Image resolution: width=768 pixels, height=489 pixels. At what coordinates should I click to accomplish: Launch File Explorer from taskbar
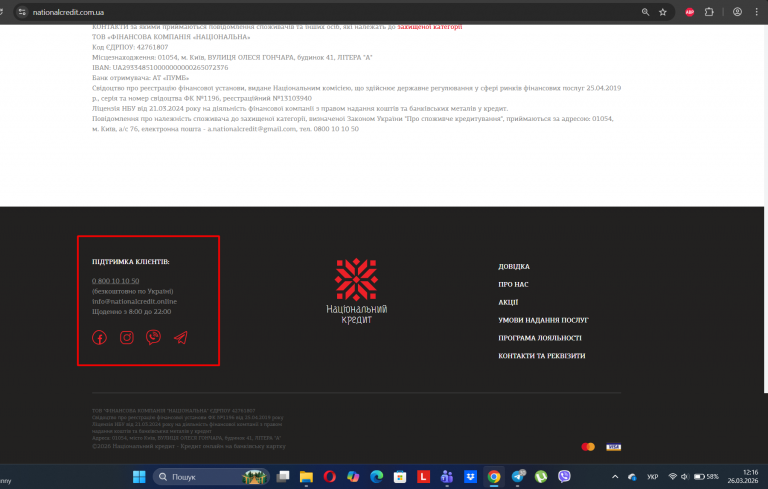tap(306, 477)
